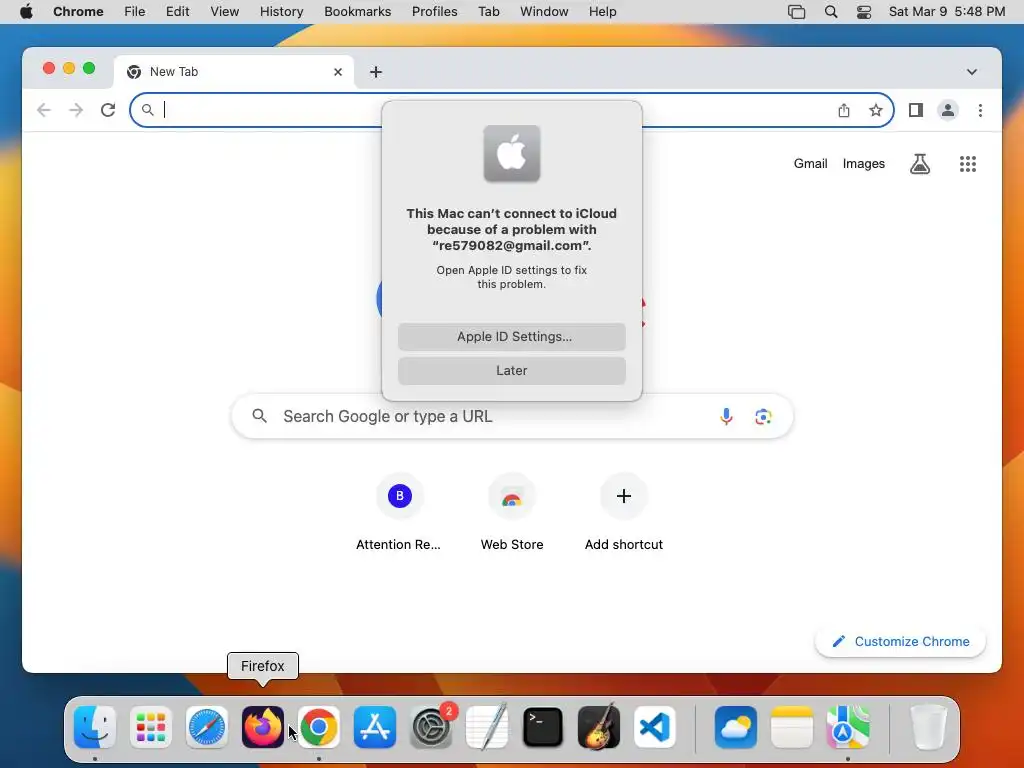The height and width of the screenshot is (768, 1024).
Task: Open the File menu
Action: tap(135, 12)
